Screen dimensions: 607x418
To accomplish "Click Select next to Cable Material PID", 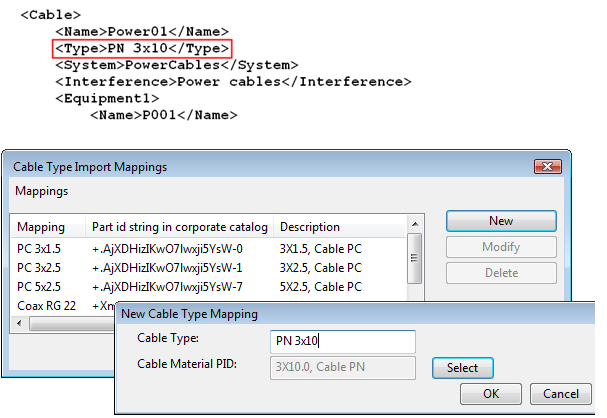I will click(462, 368).
